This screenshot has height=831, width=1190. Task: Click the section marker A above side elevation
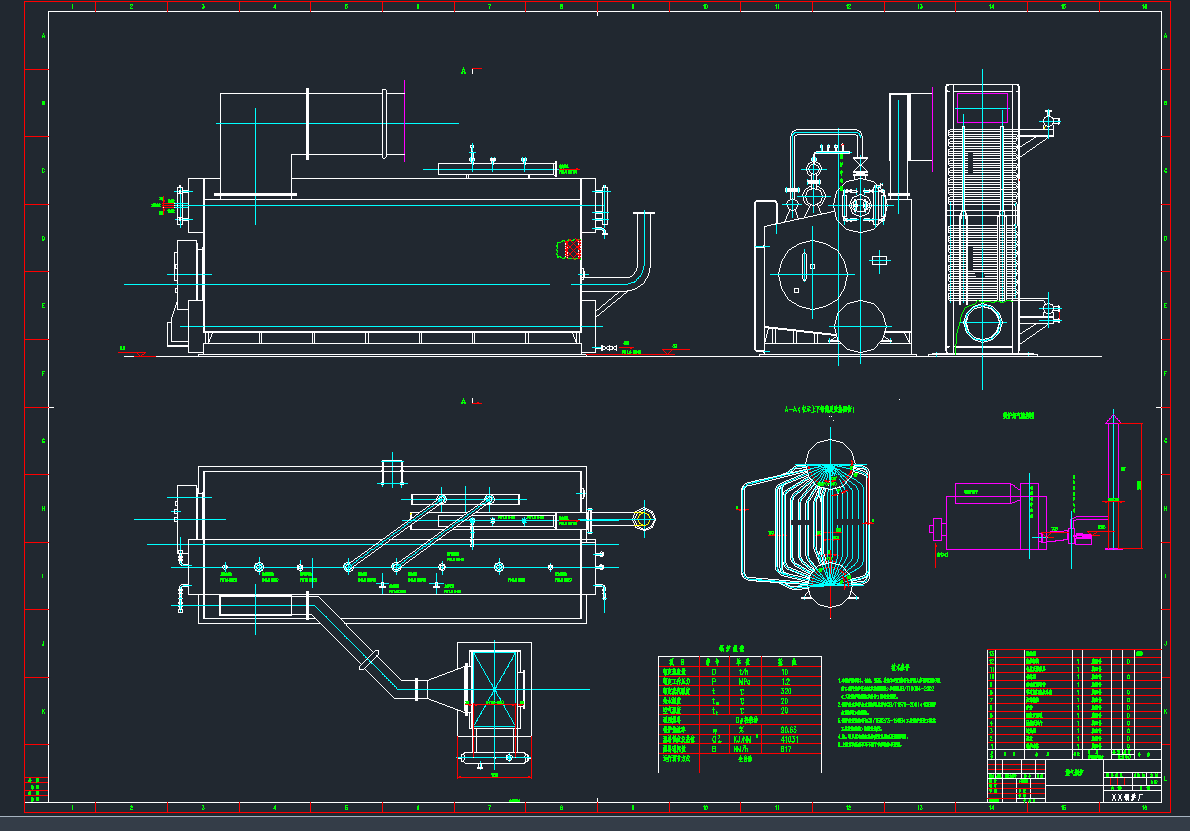pyautogui.click(x=465, y=71)
